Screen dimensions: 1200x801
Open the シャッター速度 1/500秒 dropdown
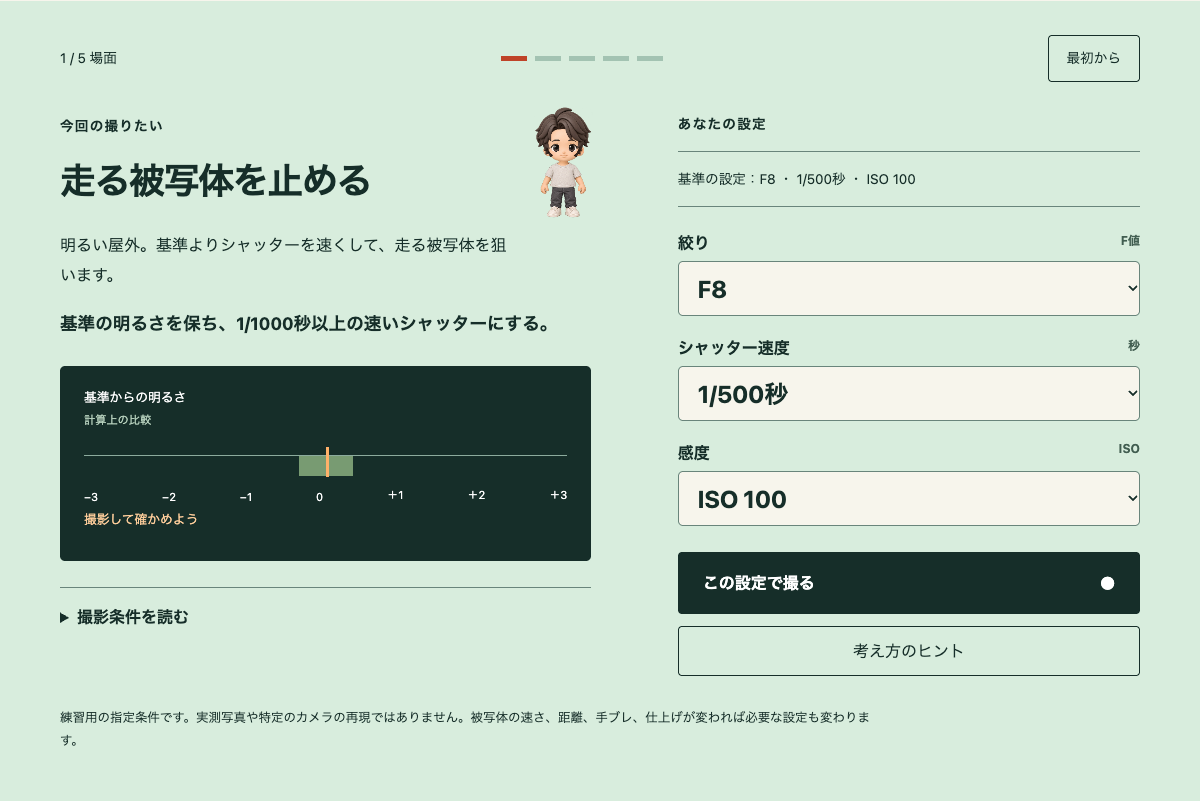pyautogui.click(x=908, y=393)
